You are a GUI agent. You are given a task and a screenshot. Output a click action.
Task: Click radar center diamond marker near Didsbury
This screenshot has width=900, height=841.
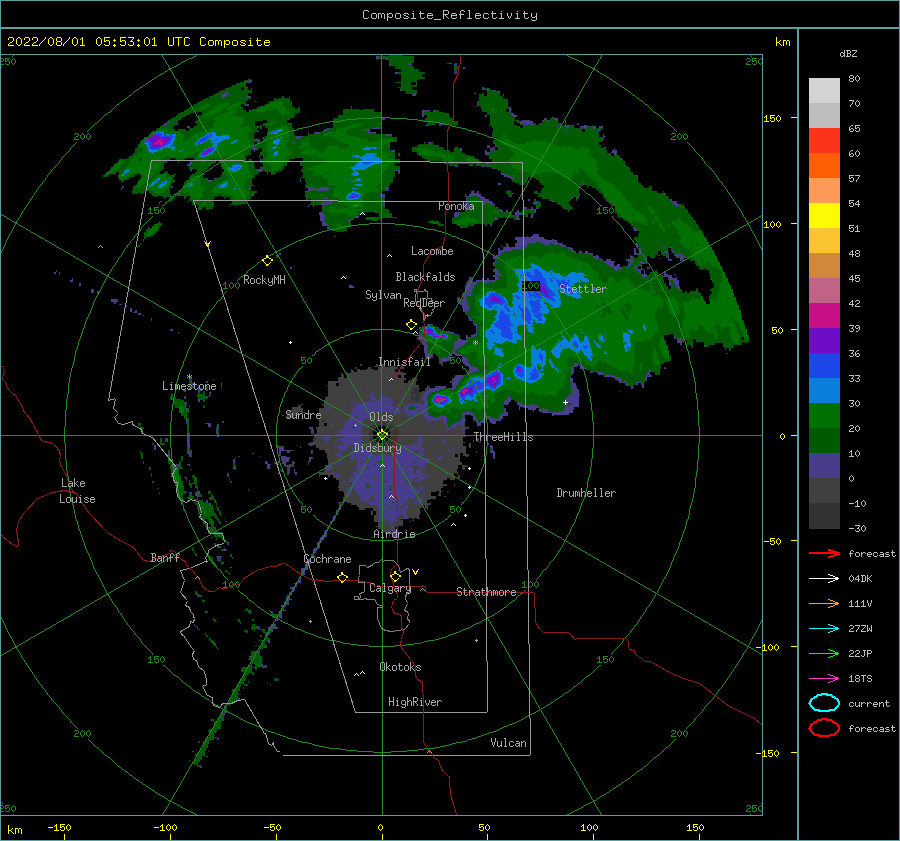tap(382, 435)
